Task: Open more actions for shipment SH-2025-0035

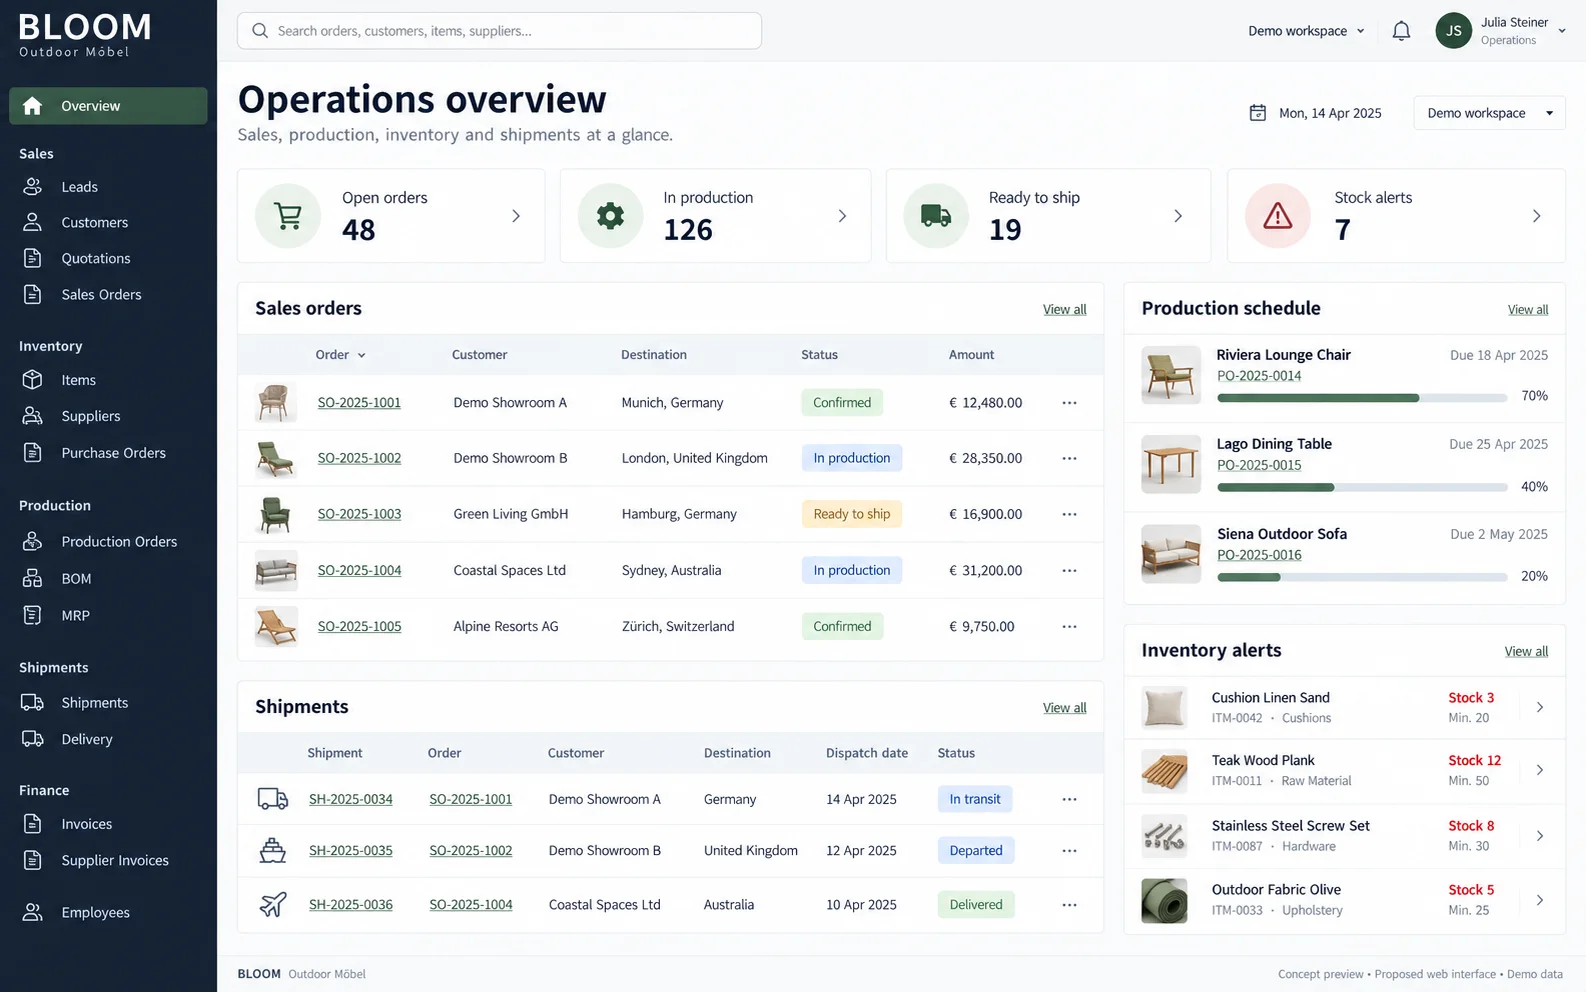Action: tap(1069, 851)
